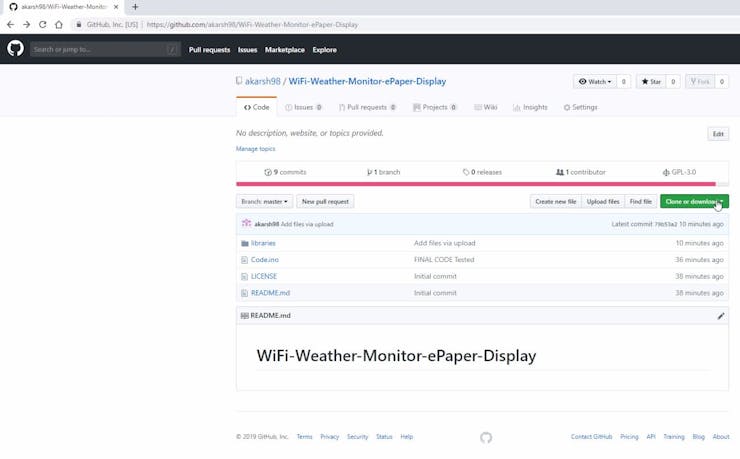Viewport: 740px width, 459px height.
Task: Click the language color bar
Action: 476,184
